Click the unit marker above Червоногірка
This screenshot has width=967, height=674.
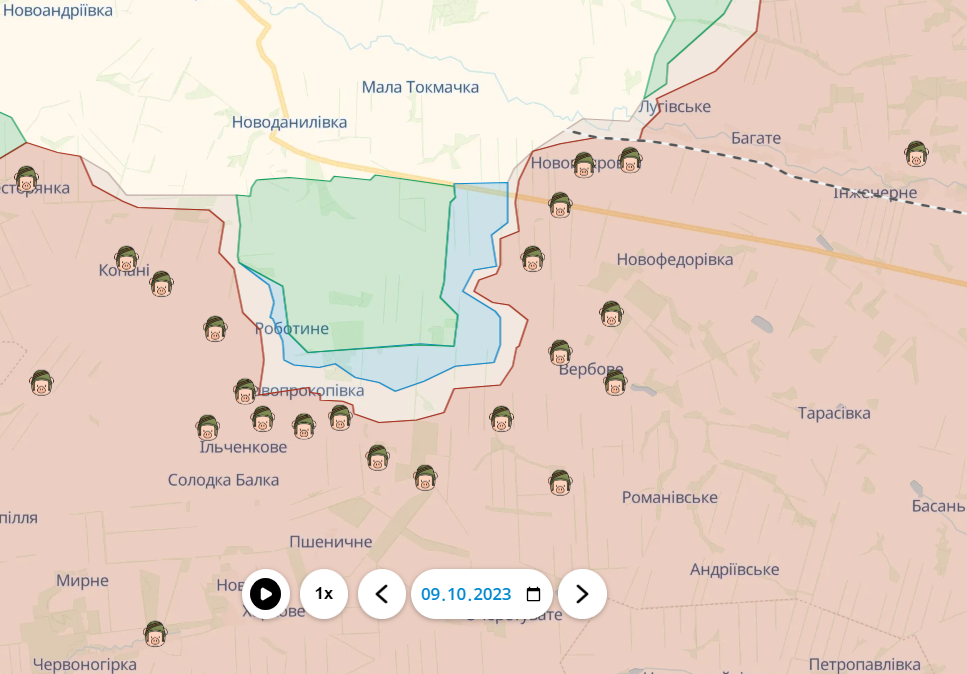(155, 634)
